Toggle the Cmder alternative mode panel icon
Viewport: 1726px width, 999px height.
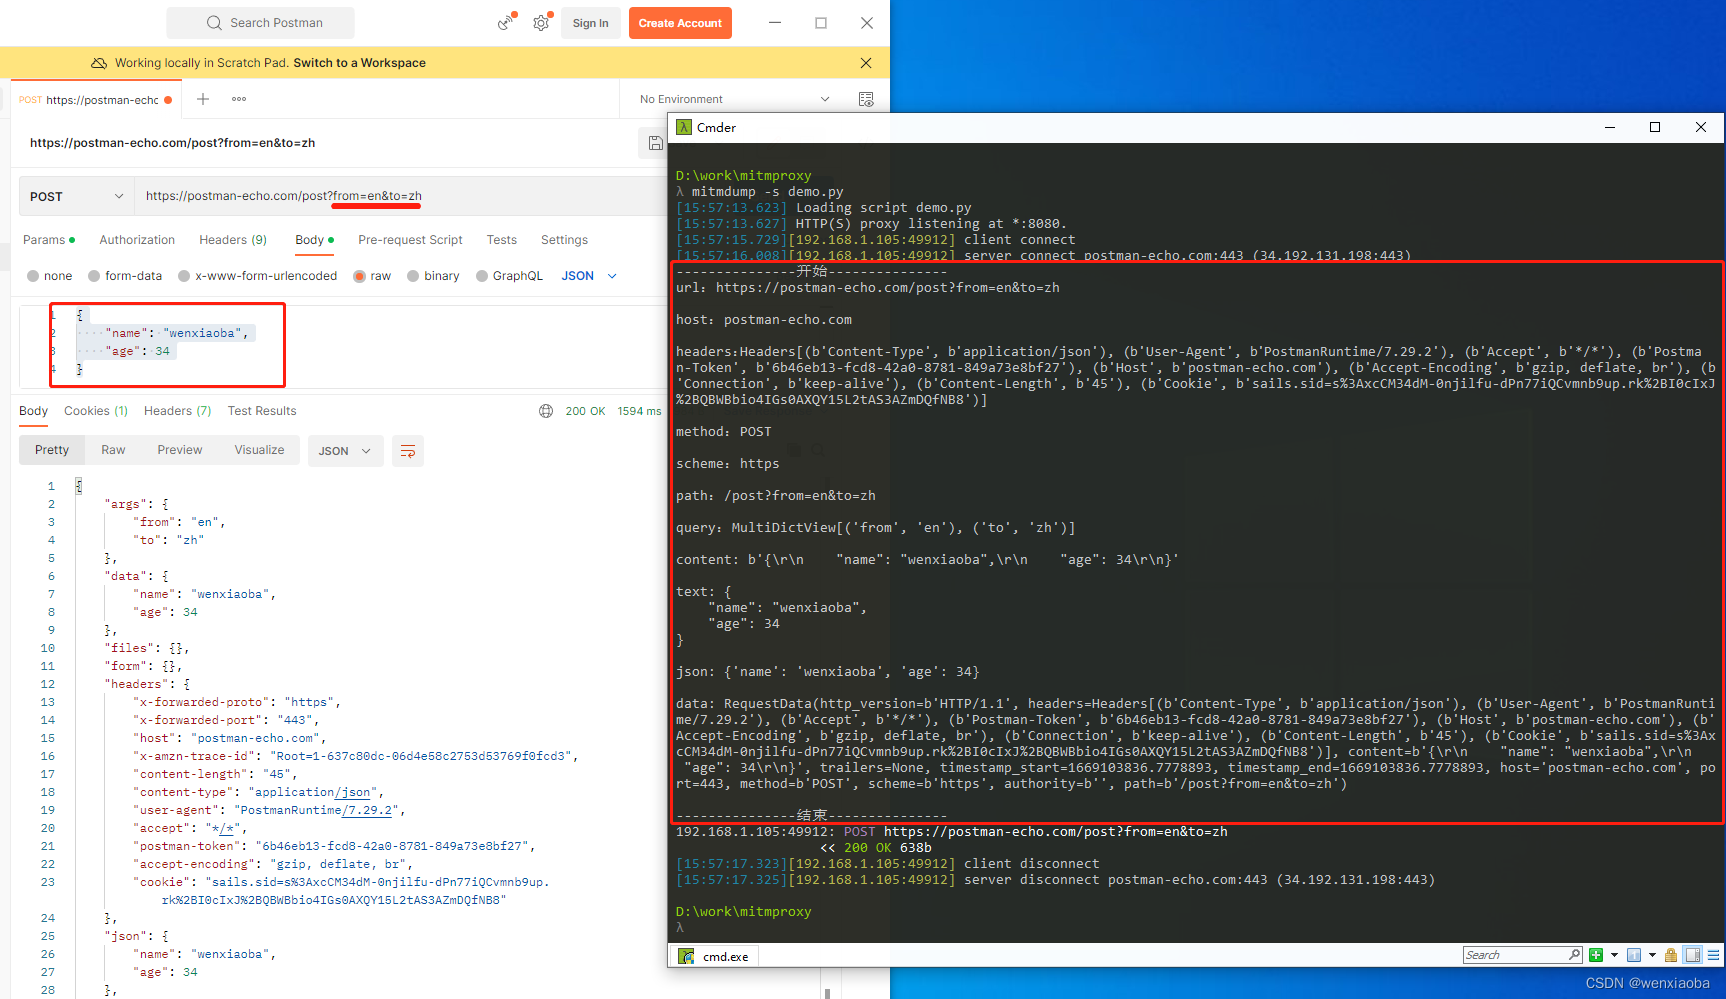click(x=1693, y=955)
